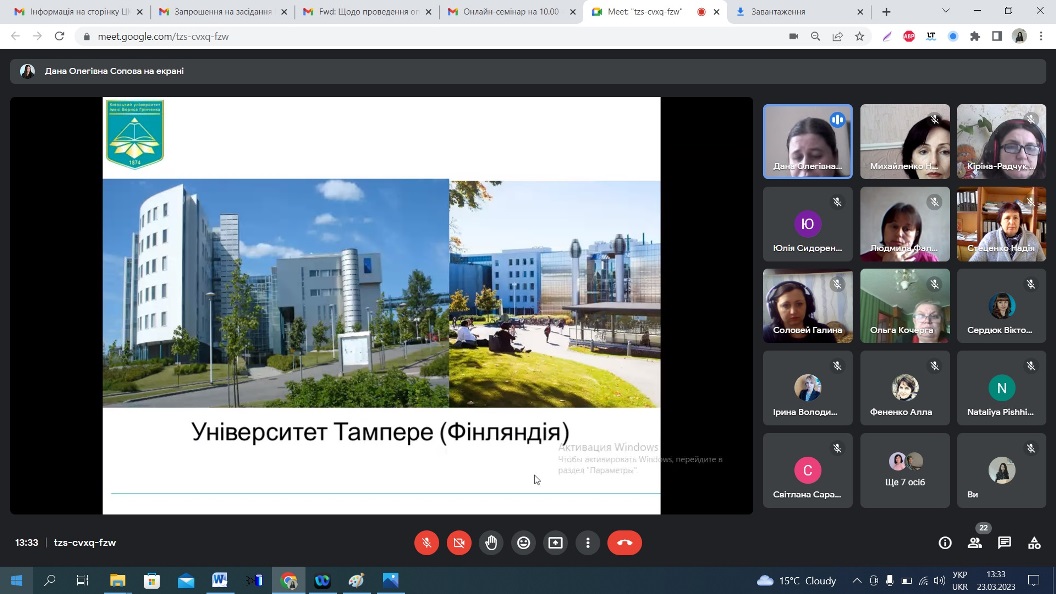Open meeting details info icon
Image resolution: width=1056 pixels, height=594 pixels.
(945, 543)
